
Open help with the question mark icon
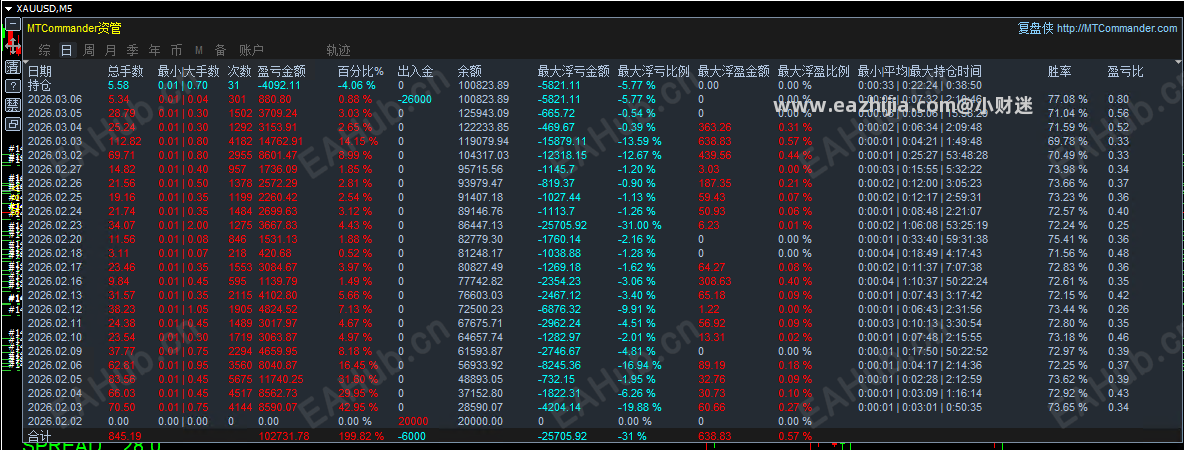point(13,85)
